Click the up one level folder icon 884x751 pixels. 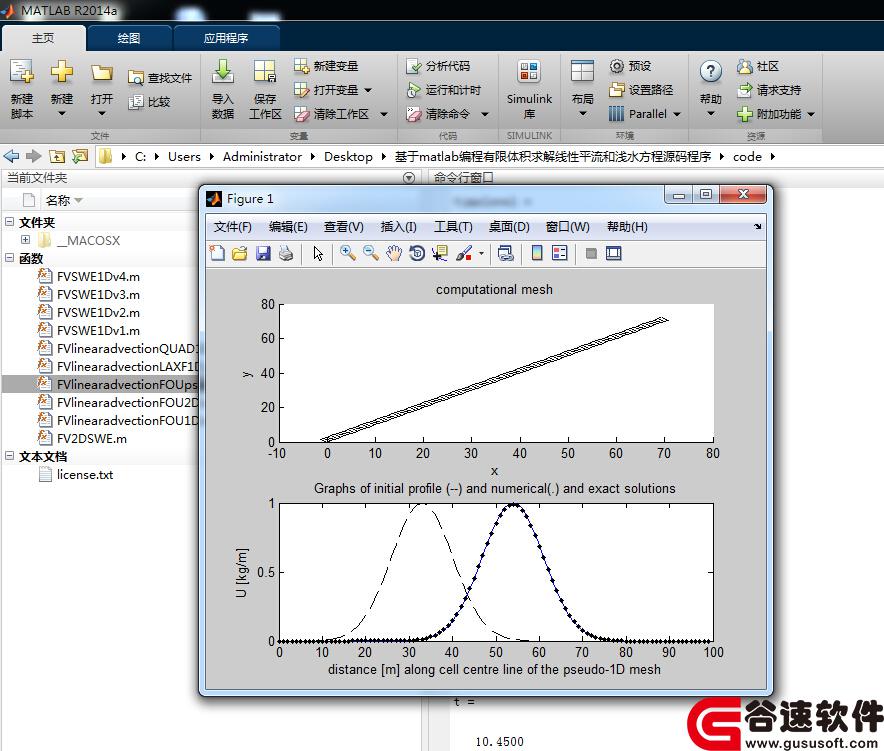(x=56, y=156)
